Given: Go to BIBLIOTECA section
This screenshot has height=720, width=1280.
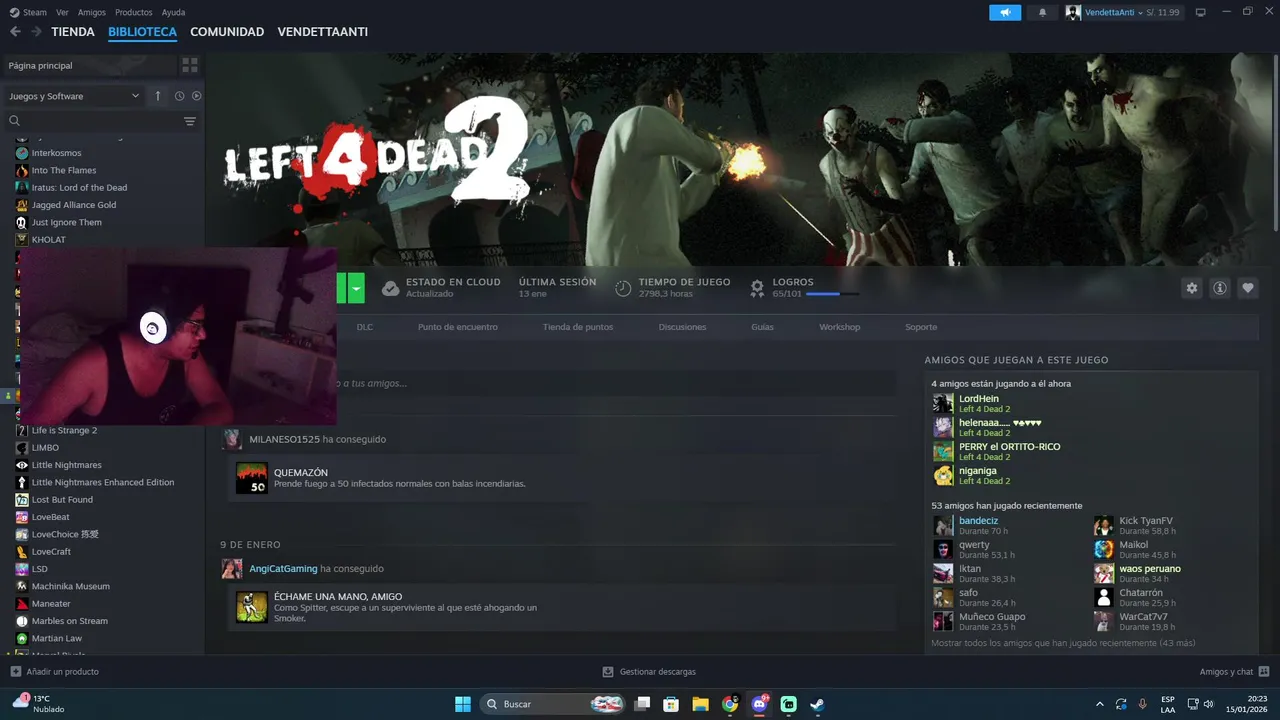Looking at the screenshot, I should pos(142,32).
